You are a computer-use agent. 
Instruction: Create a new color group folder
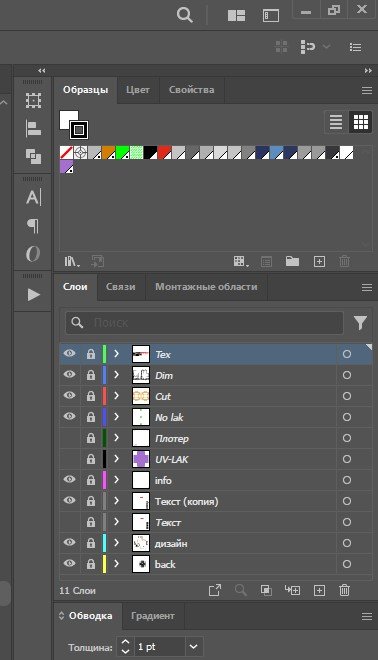point(293,261)
